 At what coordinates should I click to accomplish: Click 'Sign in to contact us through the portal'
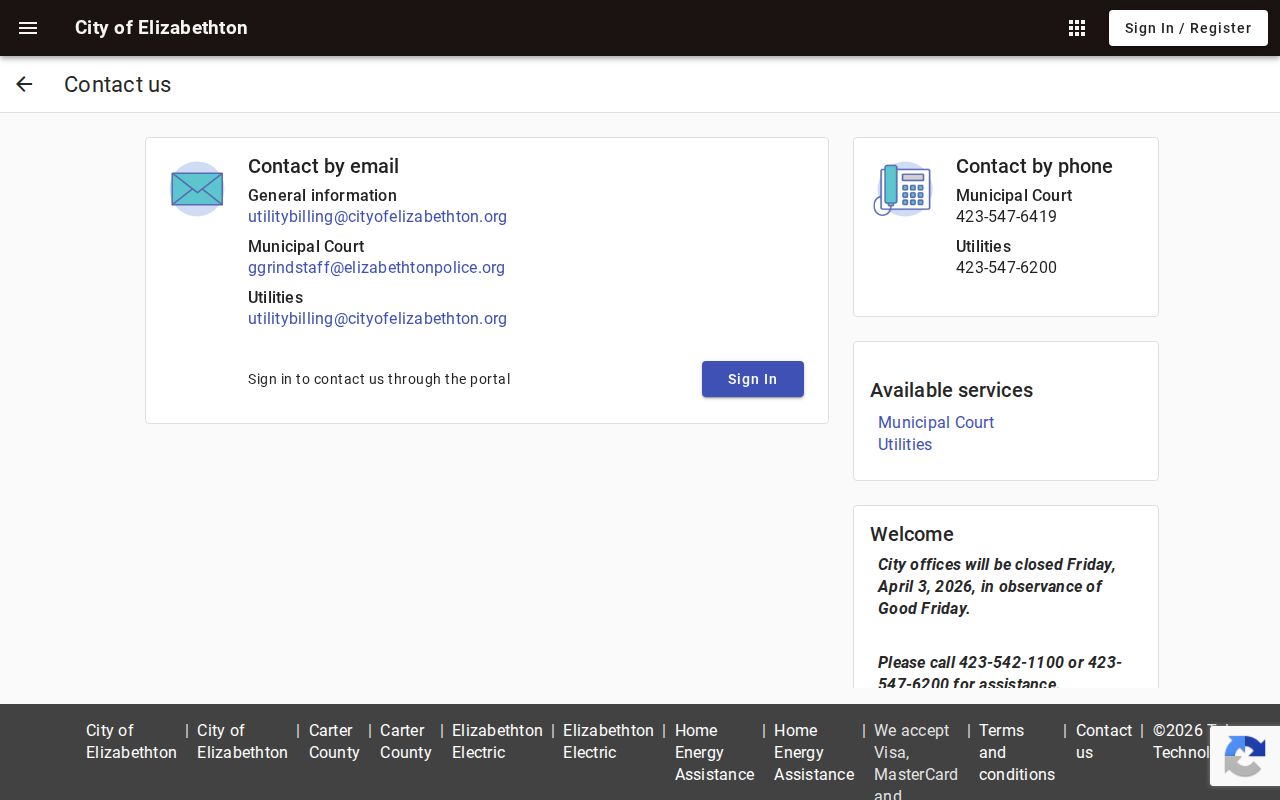pyautogui.click(x=379, y=379)
